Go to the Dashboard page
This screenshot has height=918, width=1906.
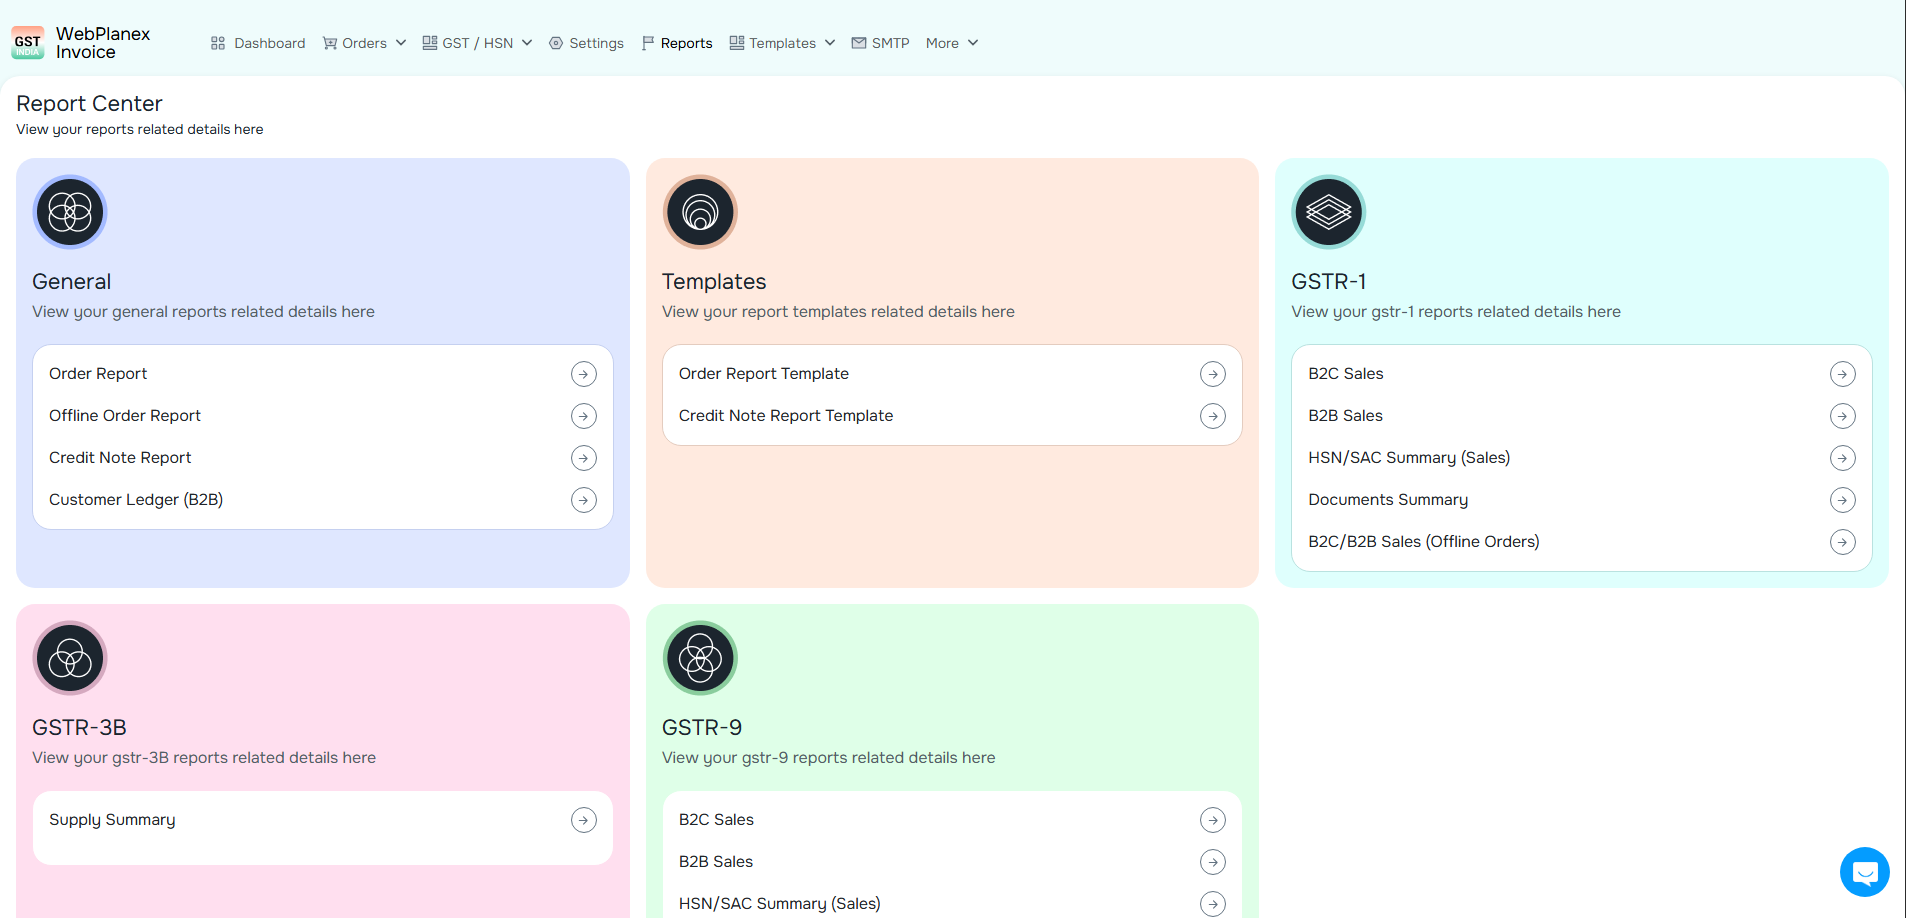click(258, 43)
